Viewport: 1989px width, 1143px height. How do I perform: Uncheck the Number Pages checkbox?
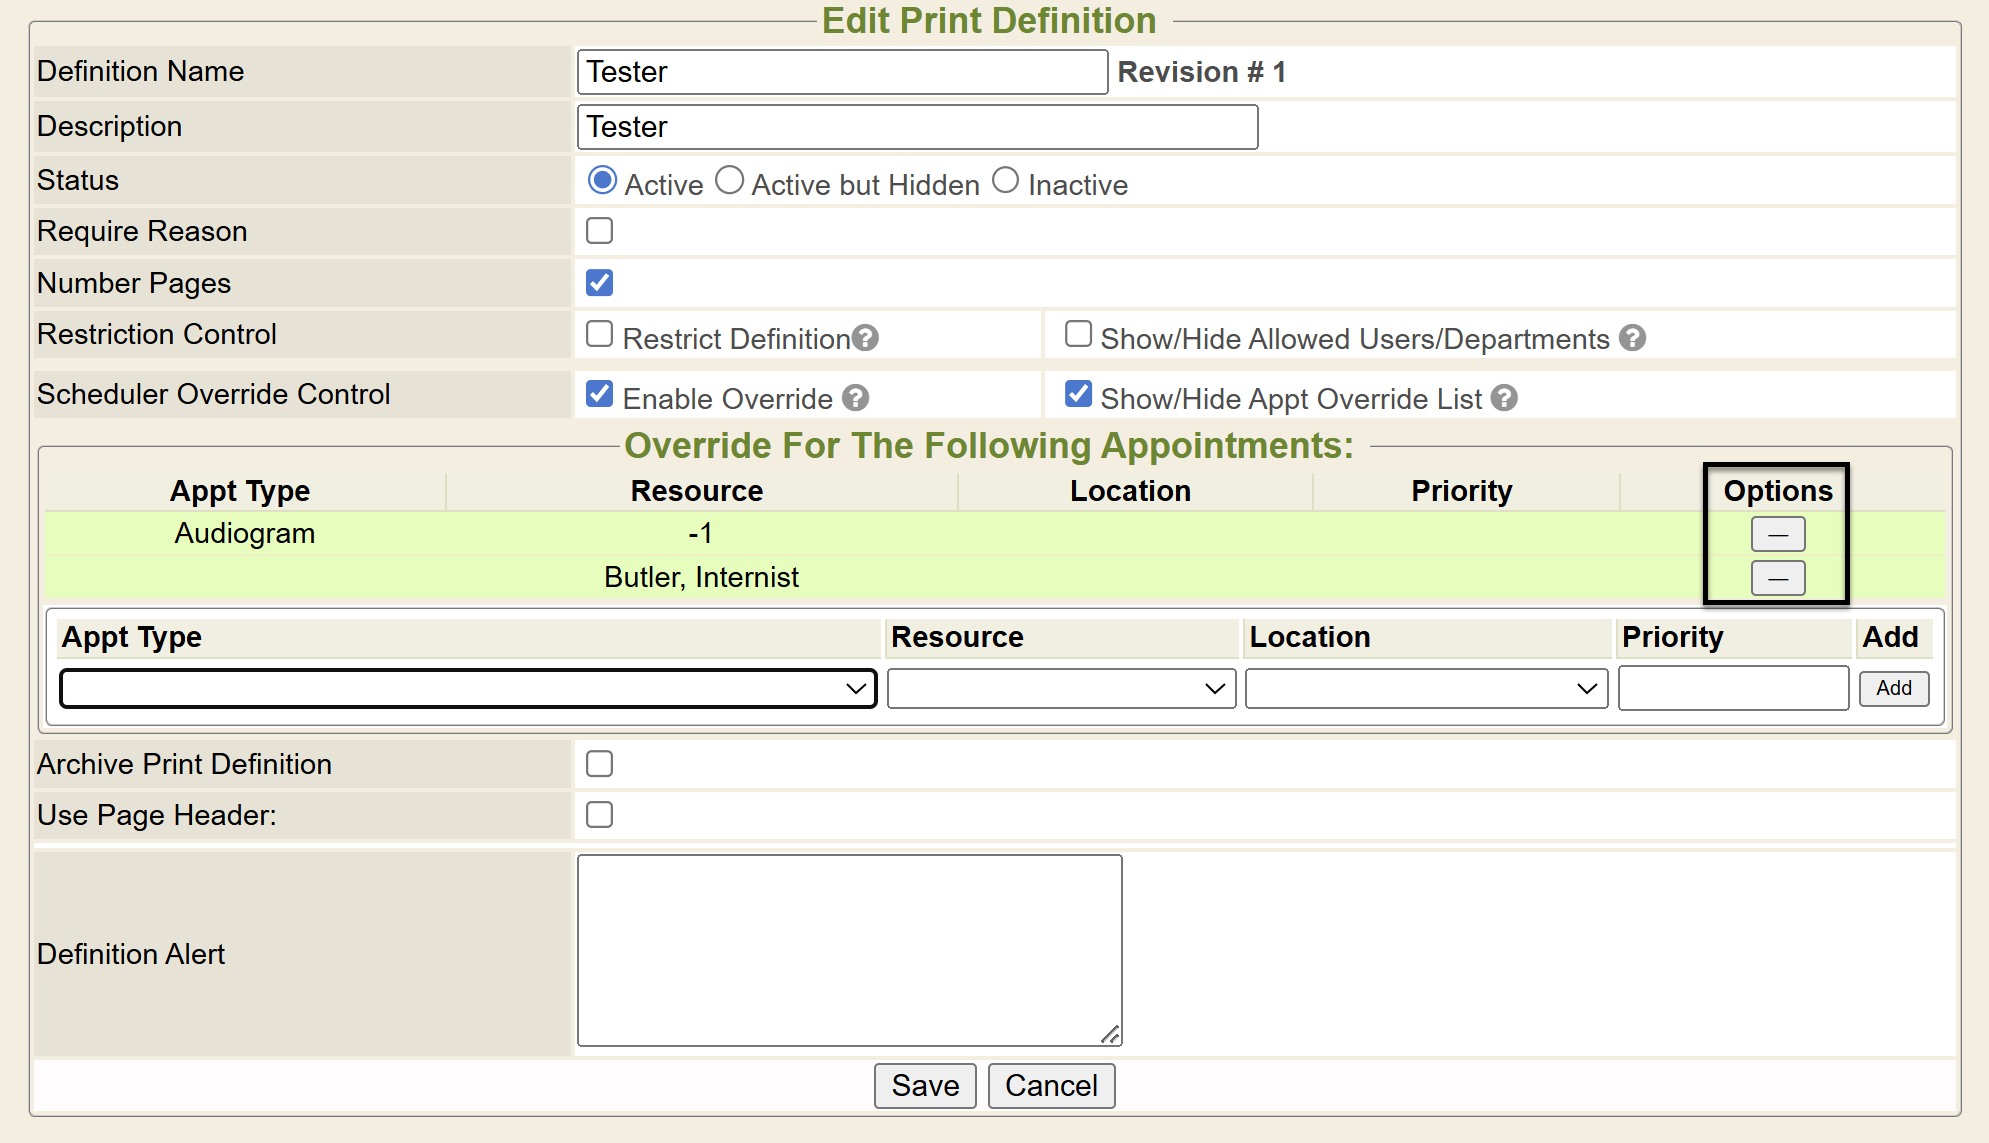pos(600,283)
